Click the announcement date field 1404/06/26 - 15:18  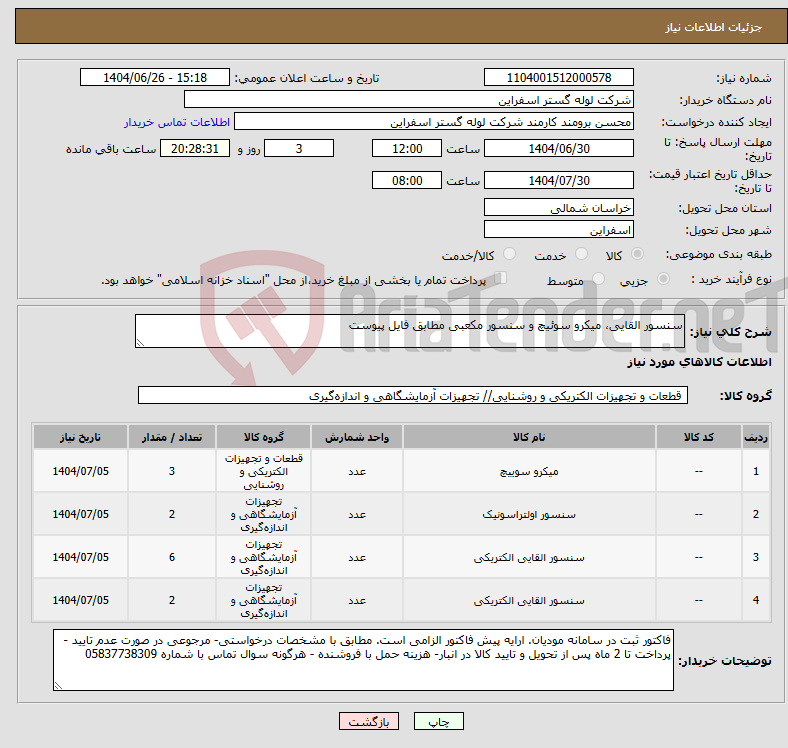coord(155,77)
